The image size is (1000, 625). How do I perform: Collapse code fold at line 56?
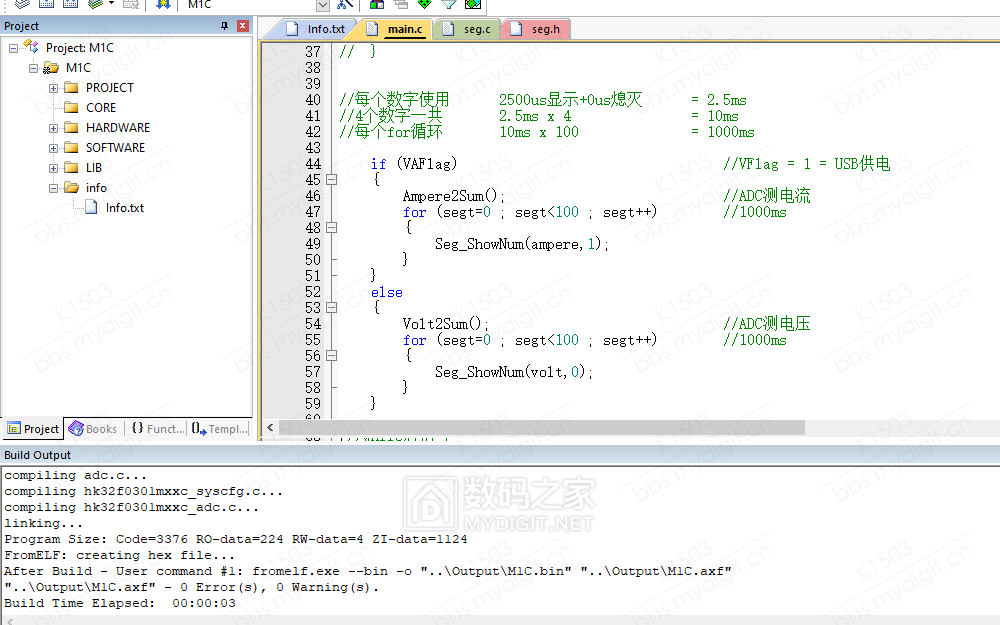[x=332, y=355]
